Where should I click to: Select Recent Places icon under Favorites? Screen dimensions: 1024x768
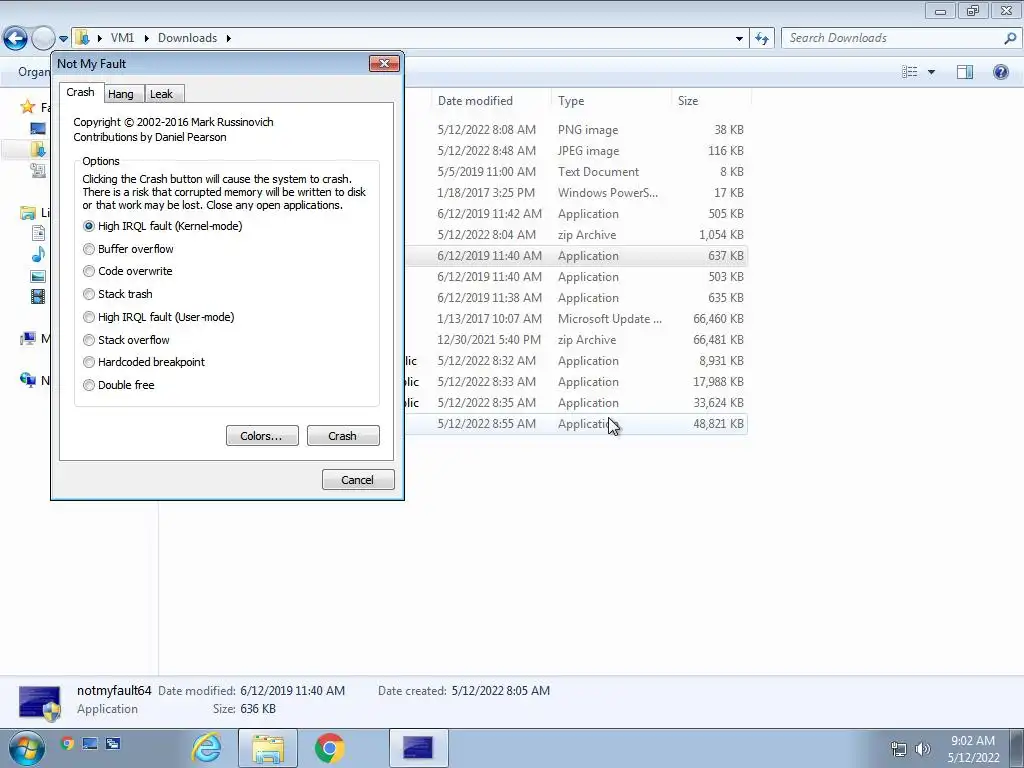[x=39, y=170]
